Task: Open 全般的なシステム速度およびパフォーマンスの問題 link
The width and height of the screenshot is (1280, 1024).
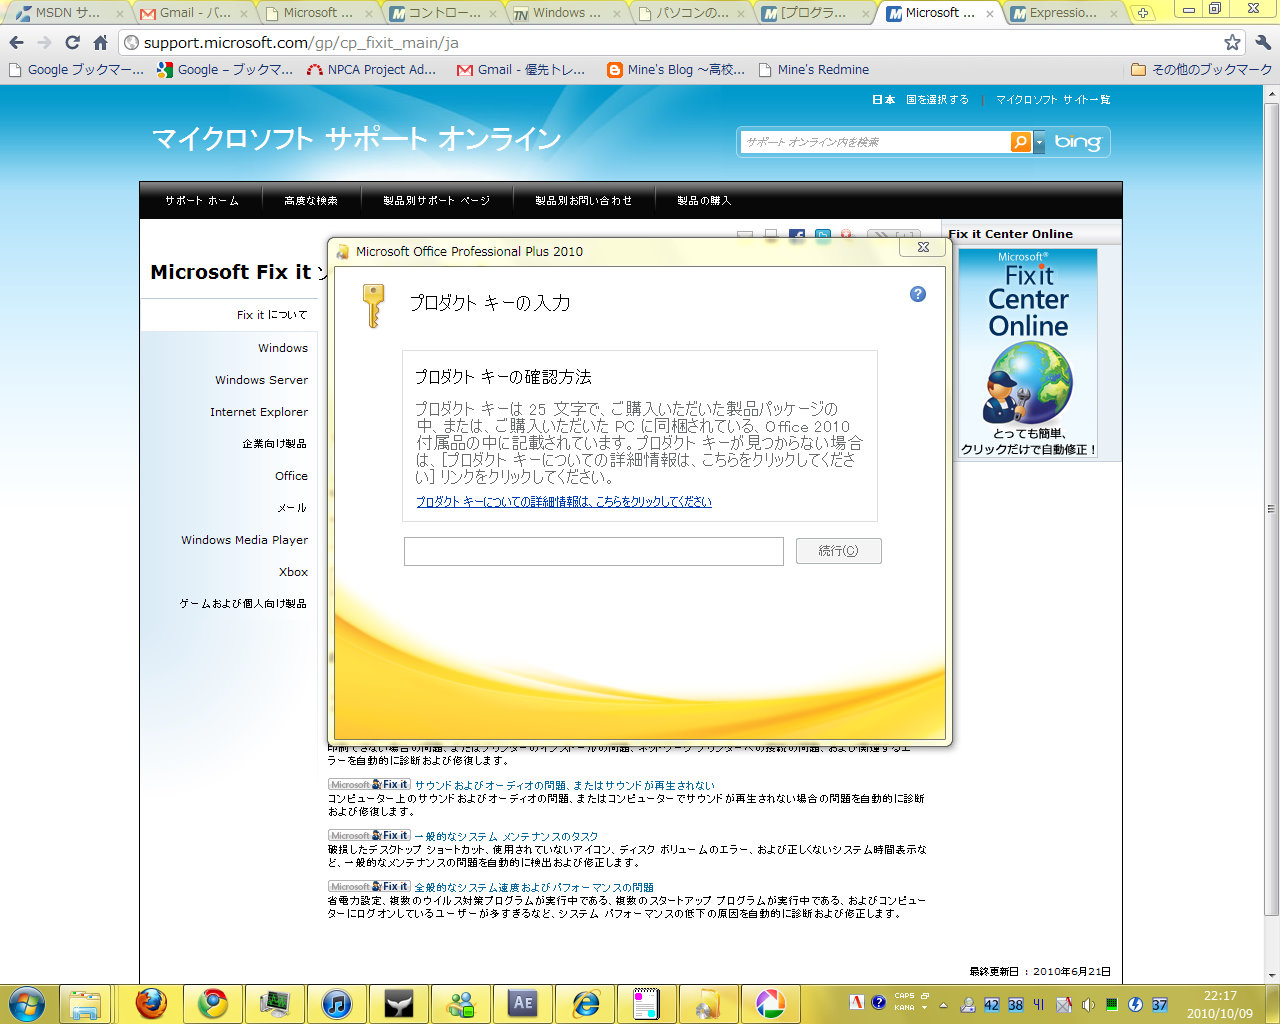Action: pos(534,888)
